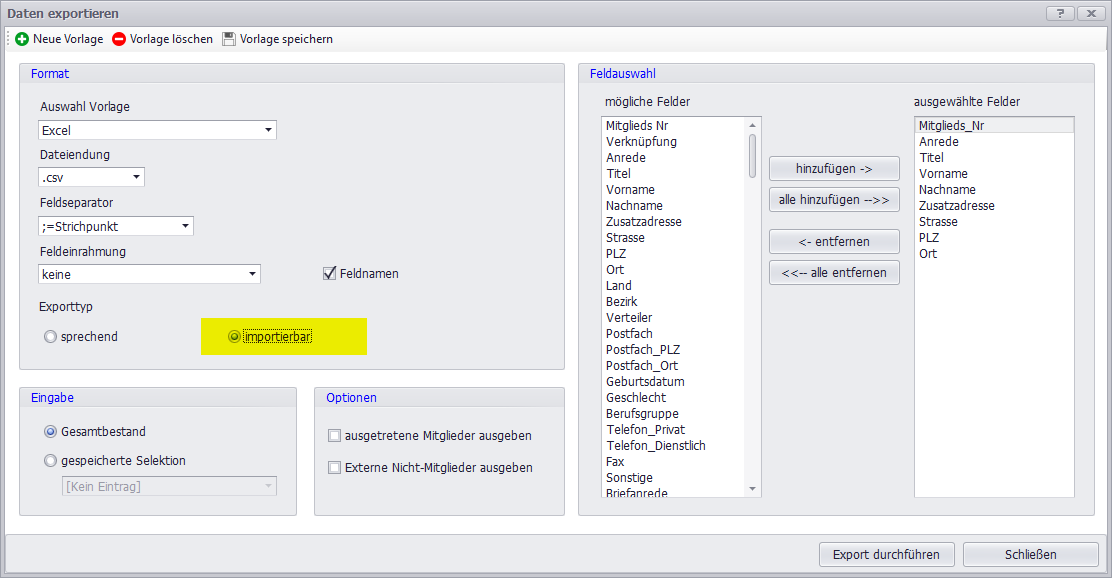
Task: Start export with Export durchführen
Action: (x=887, y=554)
